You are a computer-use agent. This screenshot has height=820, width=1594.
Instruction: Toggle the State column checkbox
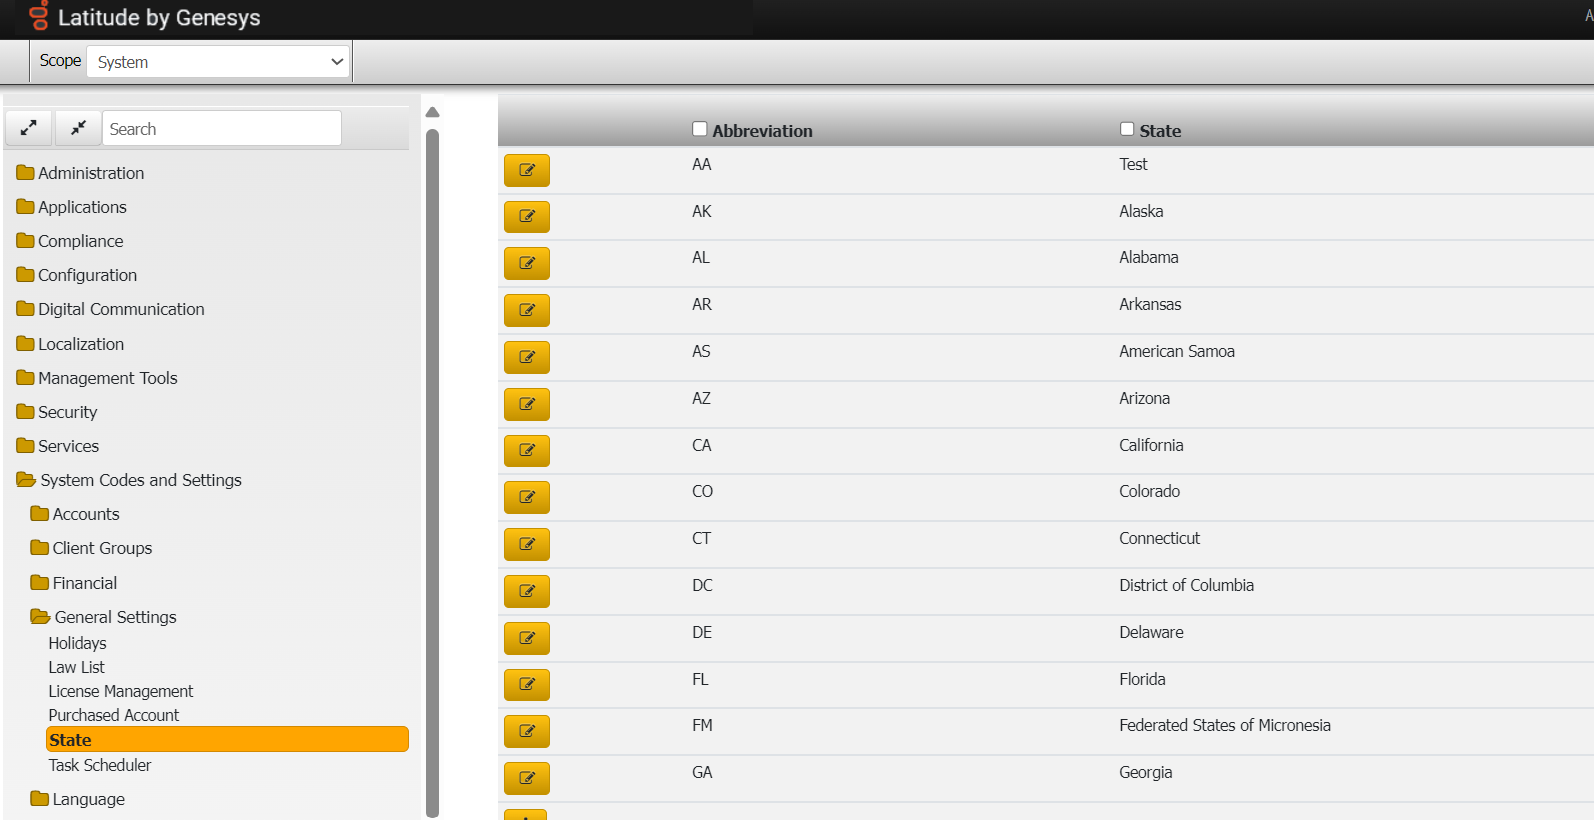(1127, 129)
